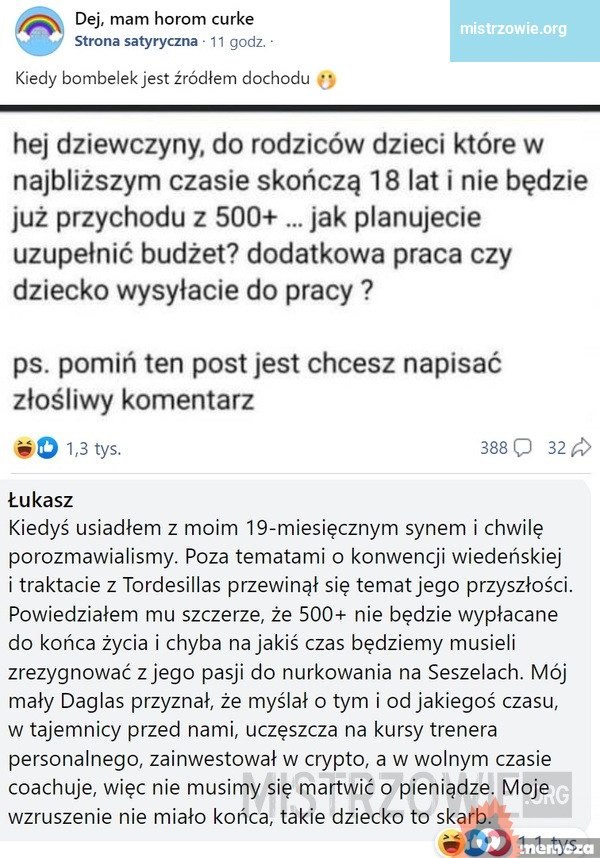Click the laughing reaction on Łukasz's comment
This screenshot has height=858, width=600.
pyautogui.click(x=452, y=844)
